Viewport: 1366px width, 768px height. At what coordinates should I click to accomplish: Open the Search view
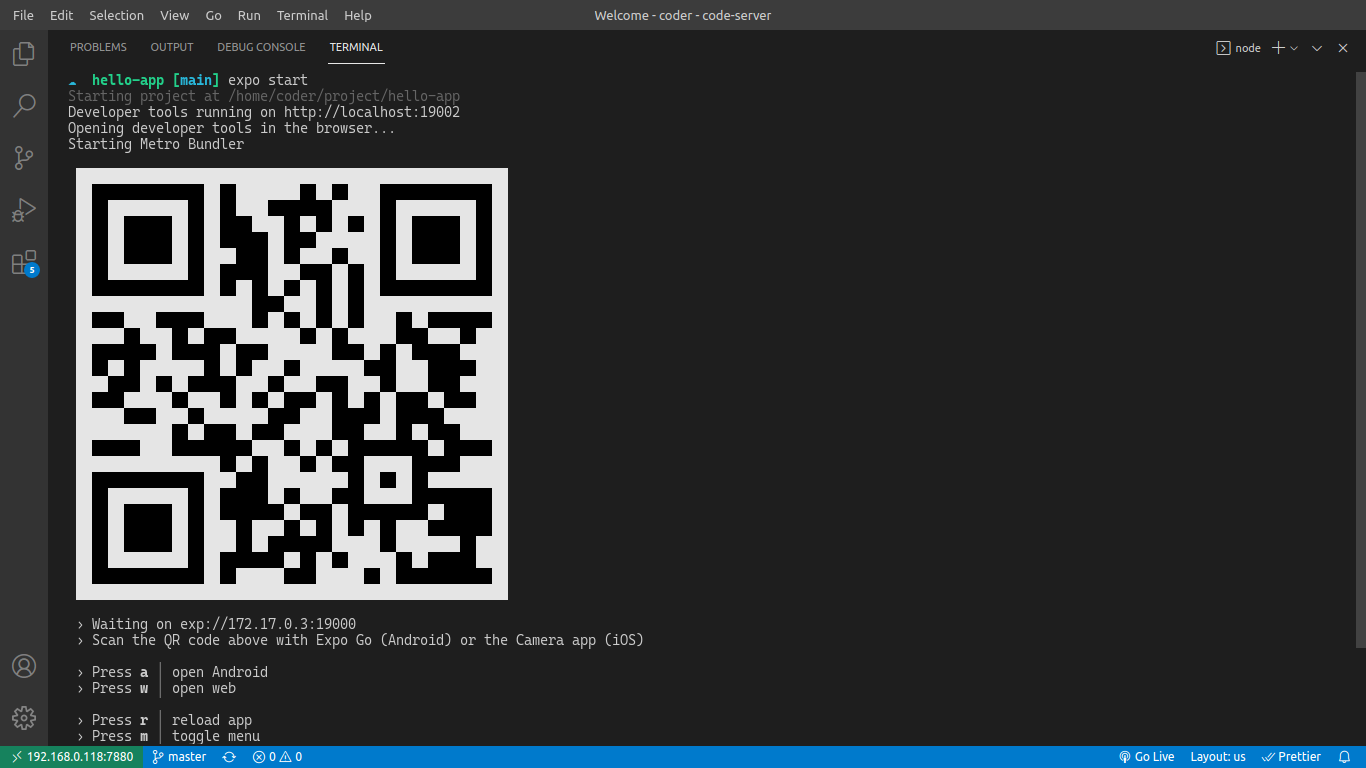click(x=24, y=106)
